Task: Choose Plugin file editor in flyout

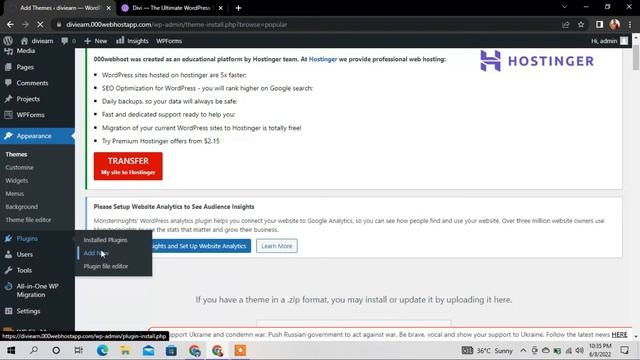Action: point(106,266)
